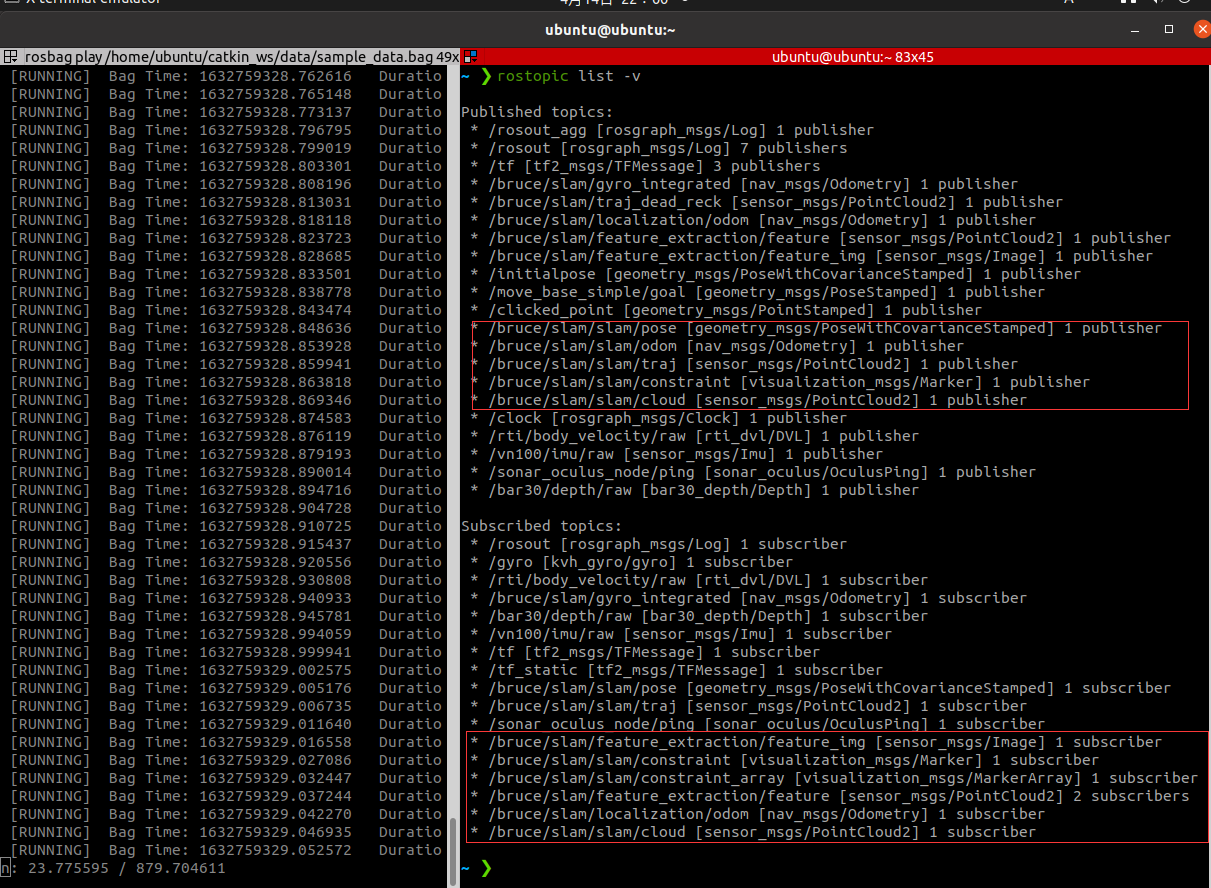Click the /bruce/slam/slam/cloud 1 subscriber line
The image size is (1211, 888).
(x=753, y=832)
